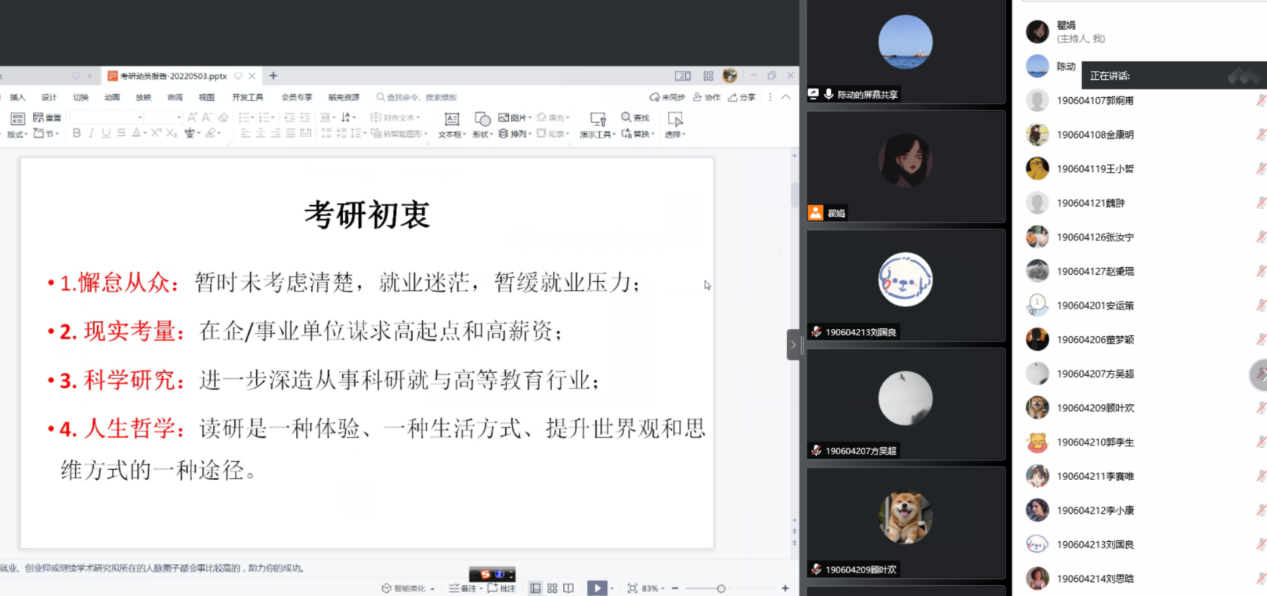1267x596 pixels.
Task: Decrease indent level icon
Action: 289,117
